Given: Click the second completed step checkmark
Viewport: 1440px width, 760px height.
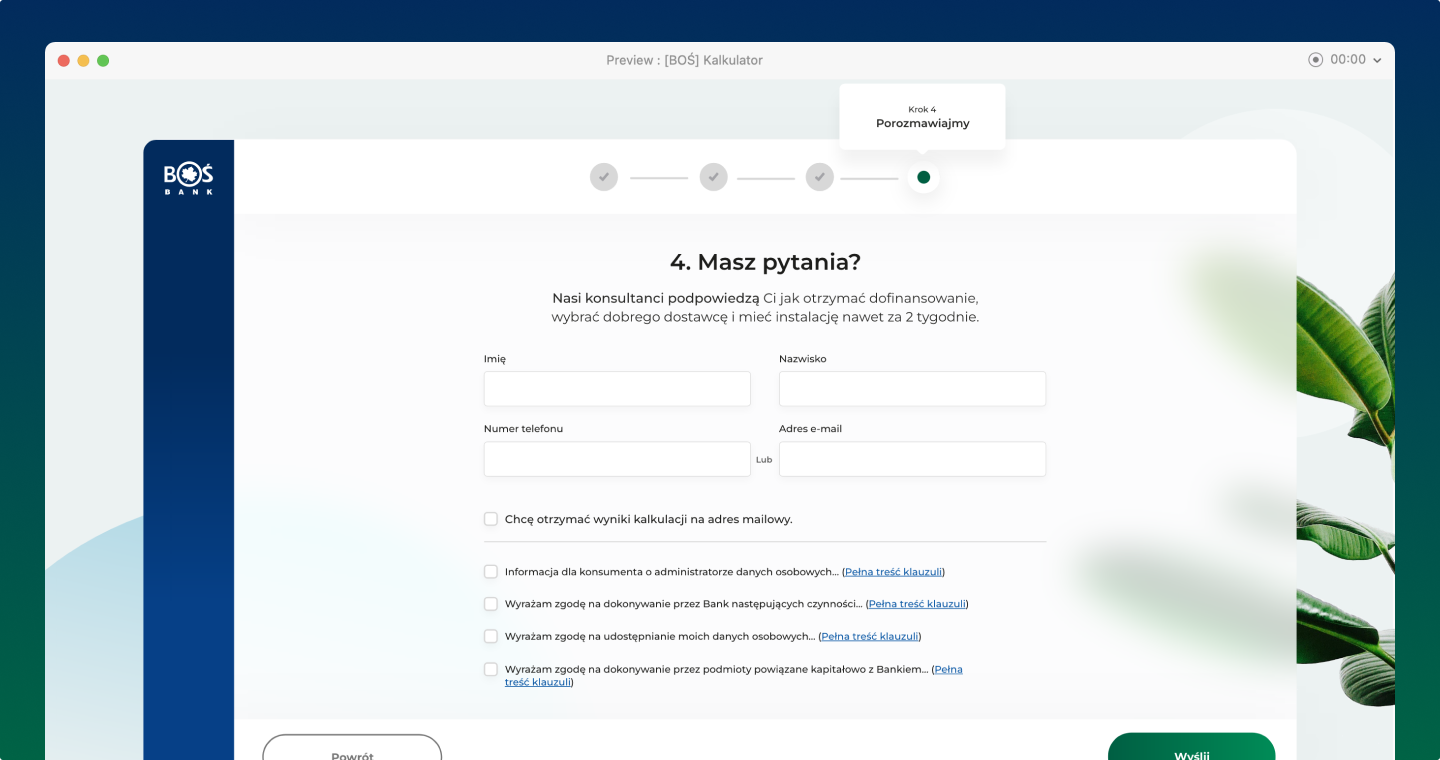Looking at the screenshot, I should tap(713, 177).
